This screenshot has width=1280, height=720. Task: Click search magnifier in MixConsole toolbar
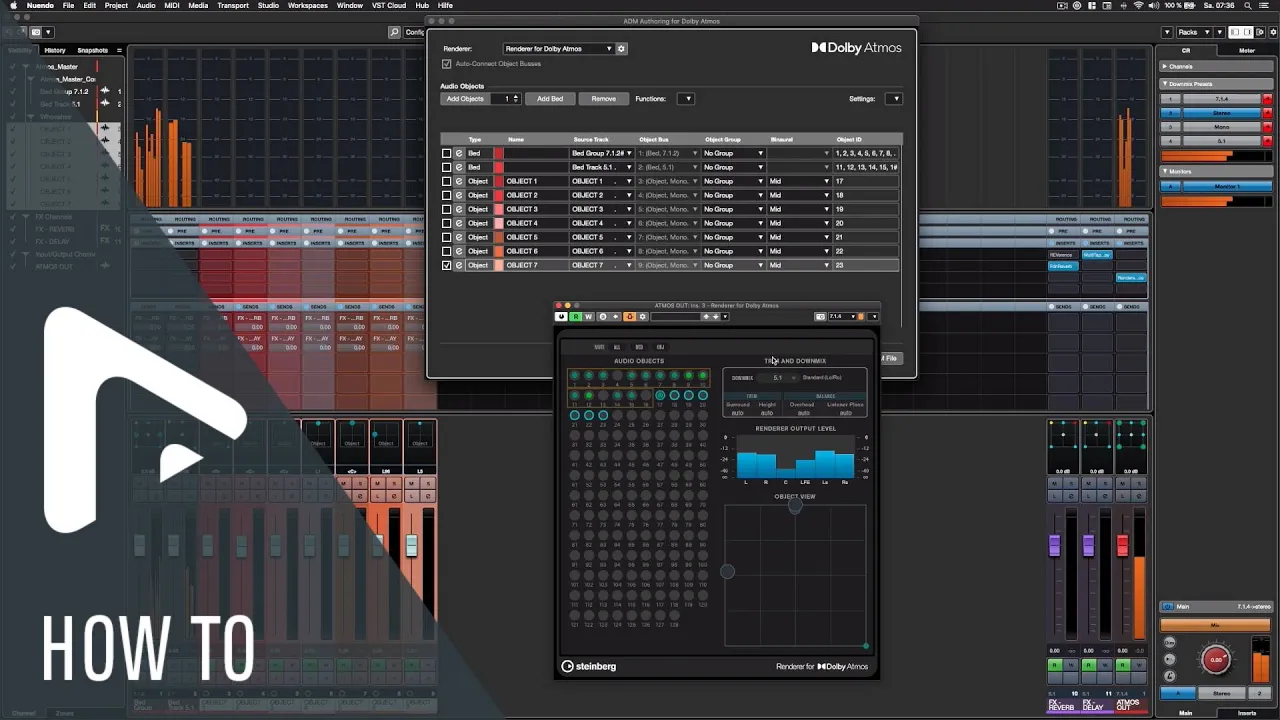click(x=394, y=32)
